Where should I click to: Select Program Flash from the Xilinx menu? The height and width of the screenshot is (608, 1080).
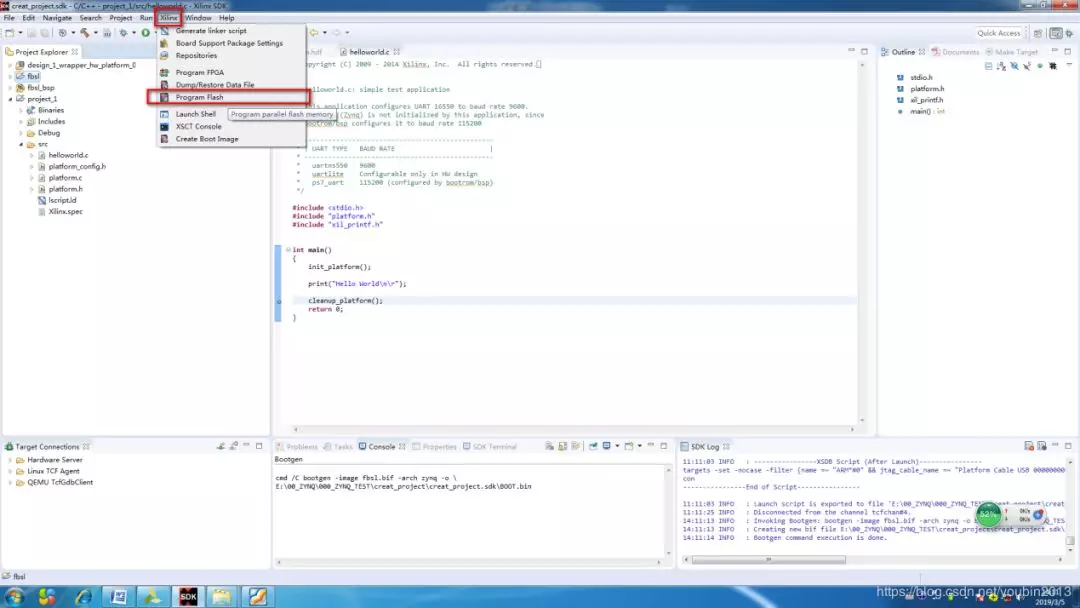coord(199,97)
